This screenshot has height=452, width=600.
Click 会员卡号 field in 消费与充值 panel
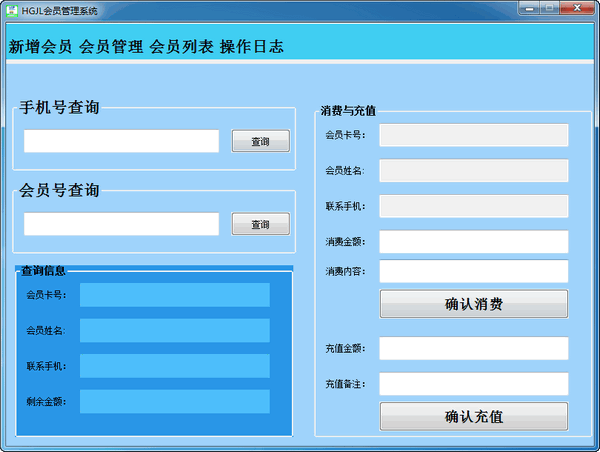coord(473,135)
